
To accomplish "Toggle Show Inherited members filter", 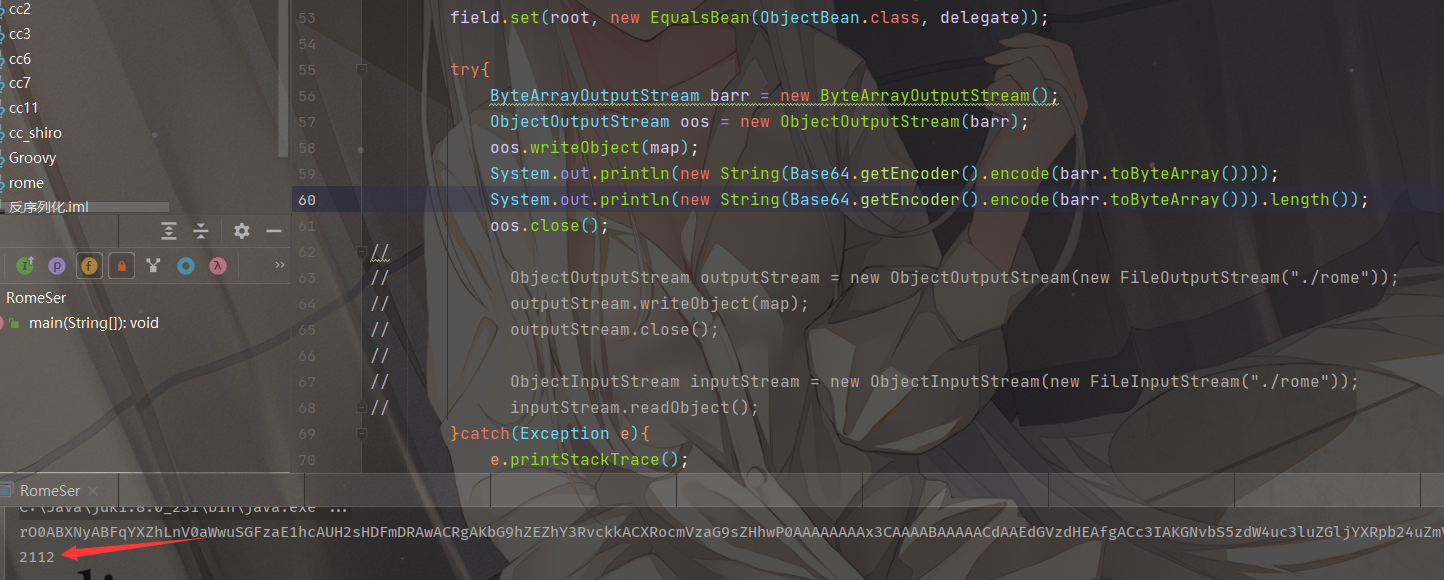I will [26, 265].
